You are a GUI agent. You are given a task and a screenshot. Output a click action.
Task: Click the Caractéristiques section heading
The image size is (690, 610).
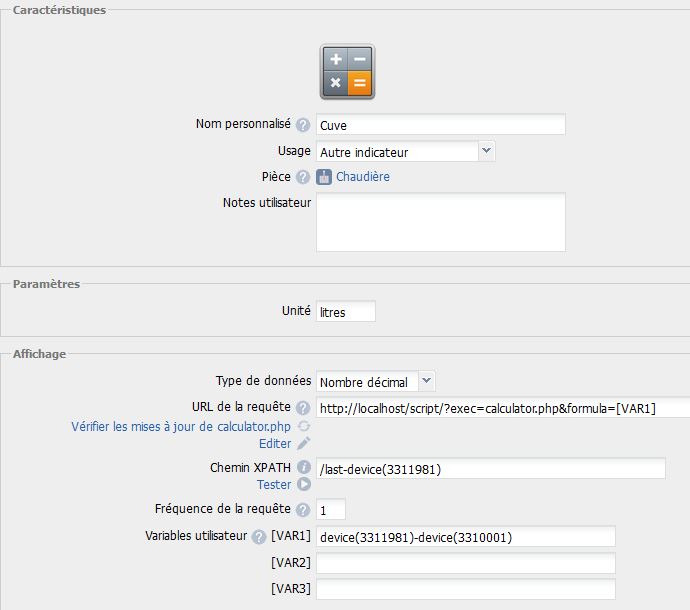click(59, 10)
